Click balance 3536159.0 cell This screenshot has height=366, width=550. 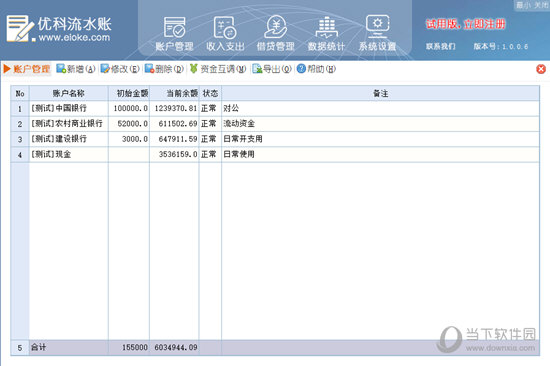(x=174, y=154)
